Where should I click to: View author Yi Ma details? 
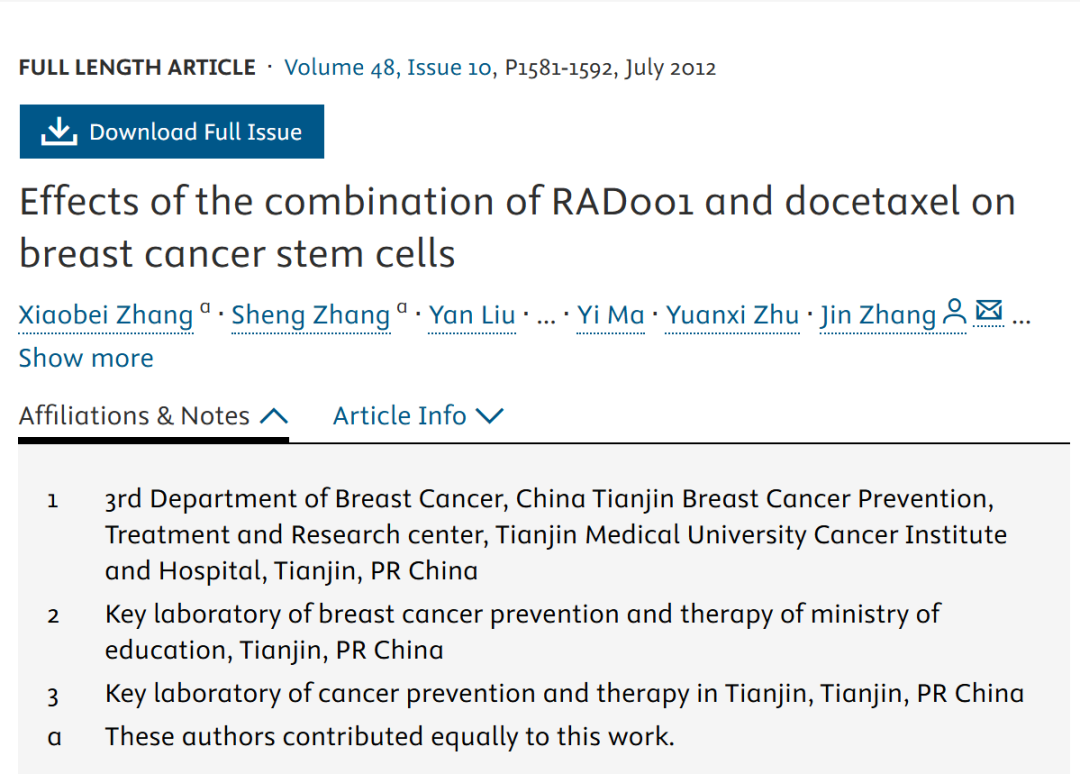(610, 315)
